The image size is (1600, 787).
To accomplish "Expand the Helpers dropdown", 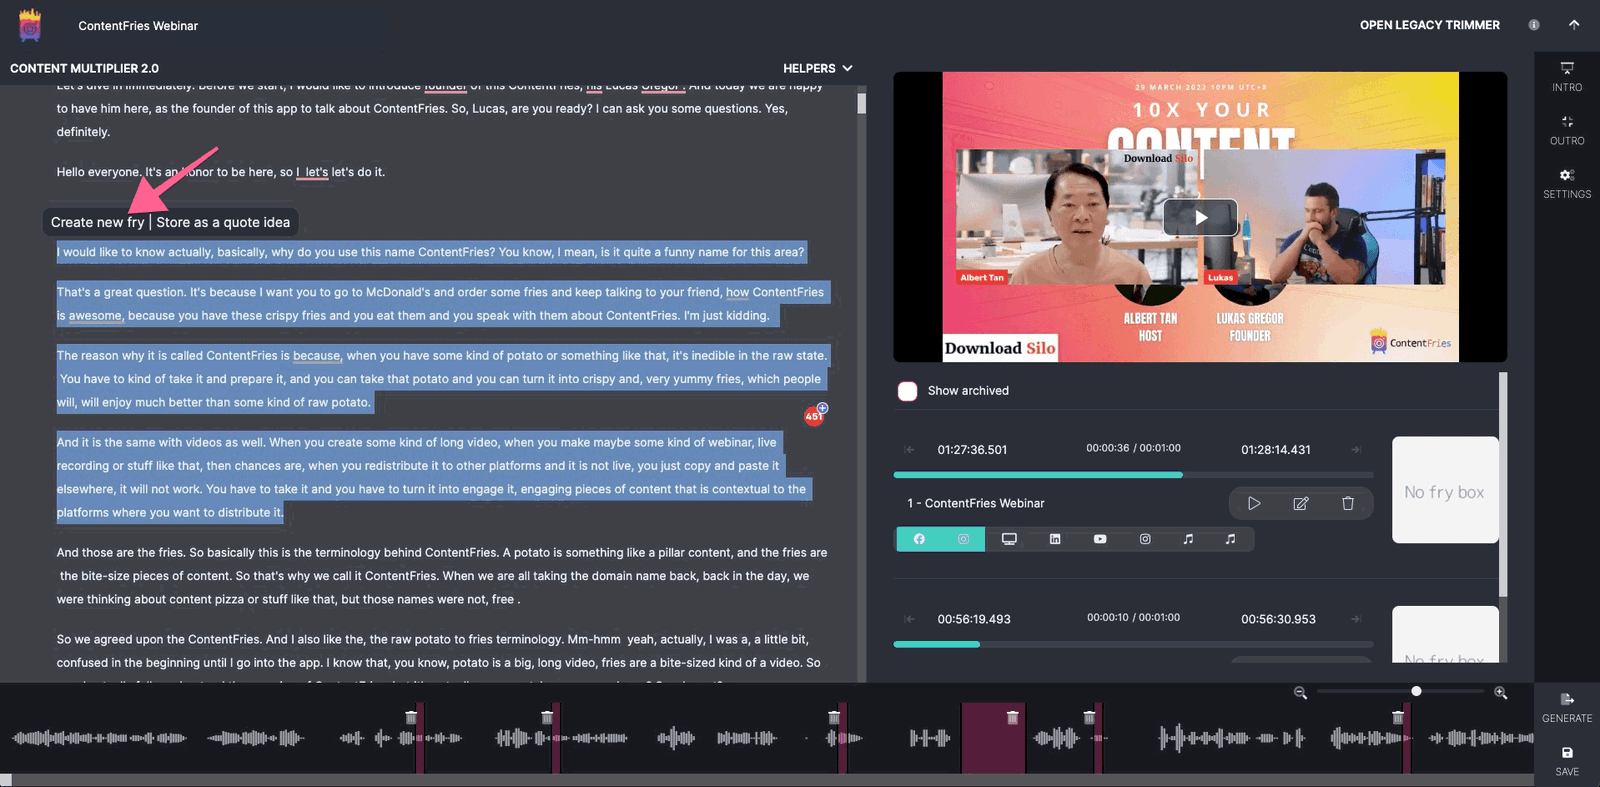I will pos(818,68).
